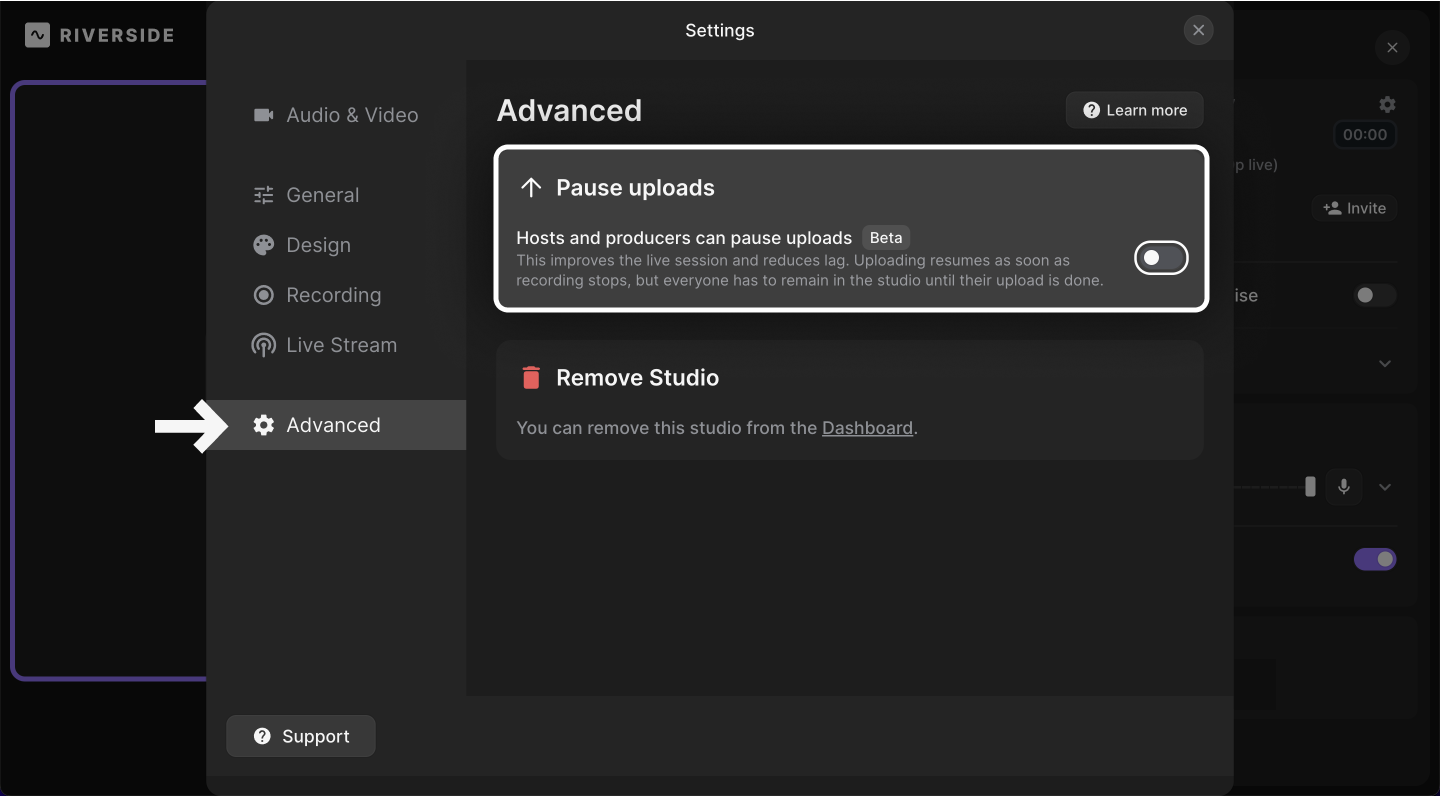Click the Design palette icon
Viewport: 1440px width, 796px height.
[264, 245]
